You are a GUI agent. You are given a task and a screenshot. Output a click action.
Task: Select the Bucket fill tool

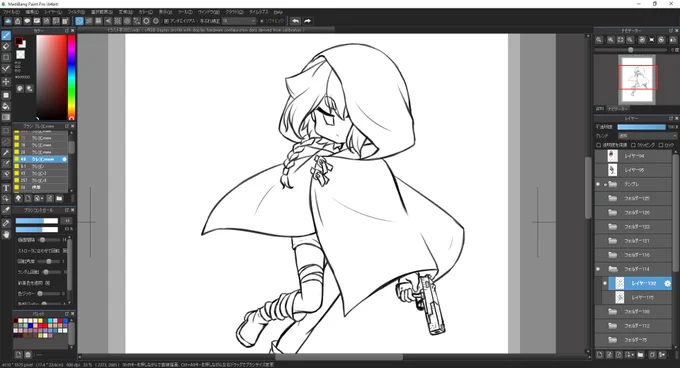coord(6,106)
